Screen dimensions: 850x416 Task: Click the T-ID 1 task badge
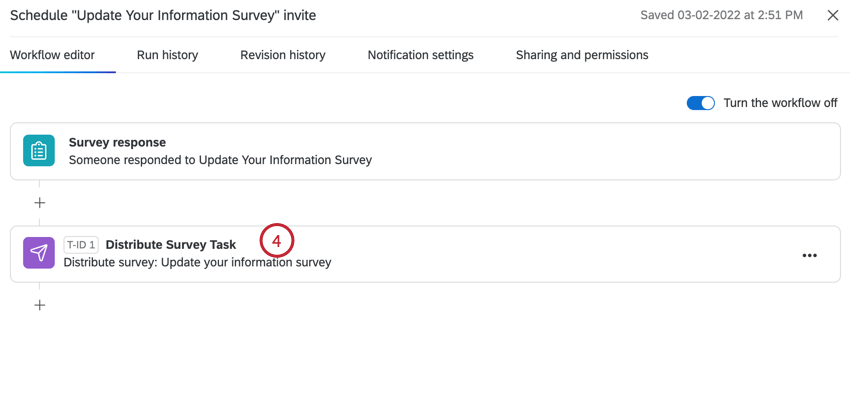[x=81, y=245]
